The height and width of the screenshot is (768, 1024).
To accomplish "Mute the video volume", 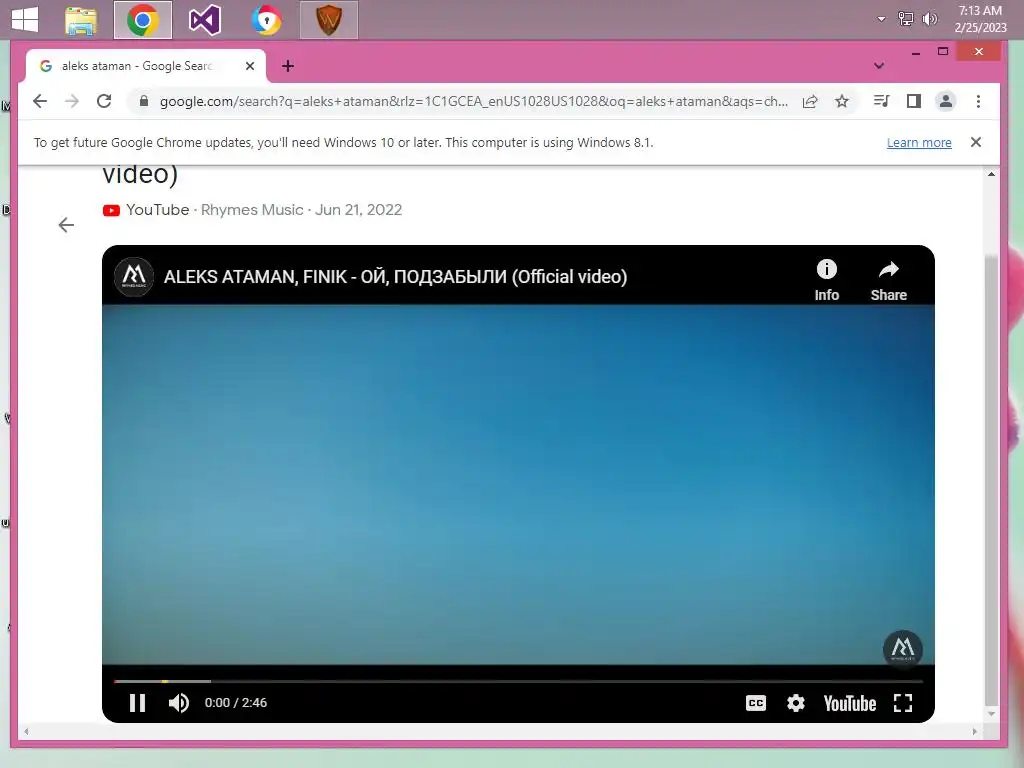I will 178,703.
